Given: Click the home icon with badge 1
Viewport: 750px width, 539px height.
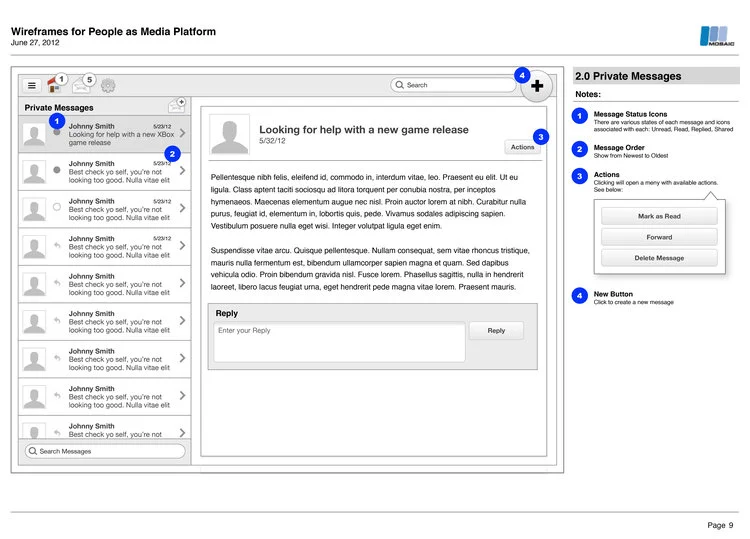Looking at the screenshot, I should [54, 85].
